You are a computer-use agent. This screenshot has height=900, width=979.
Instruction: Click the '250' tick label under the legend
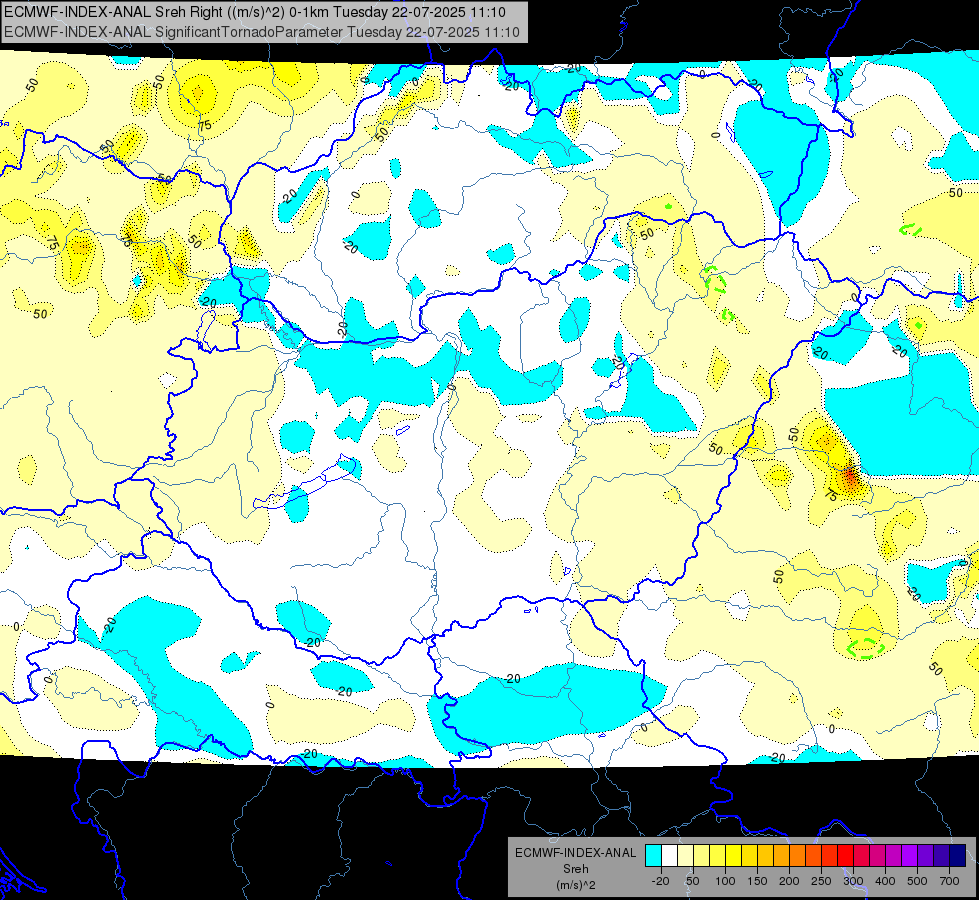[x=821, y=881]
